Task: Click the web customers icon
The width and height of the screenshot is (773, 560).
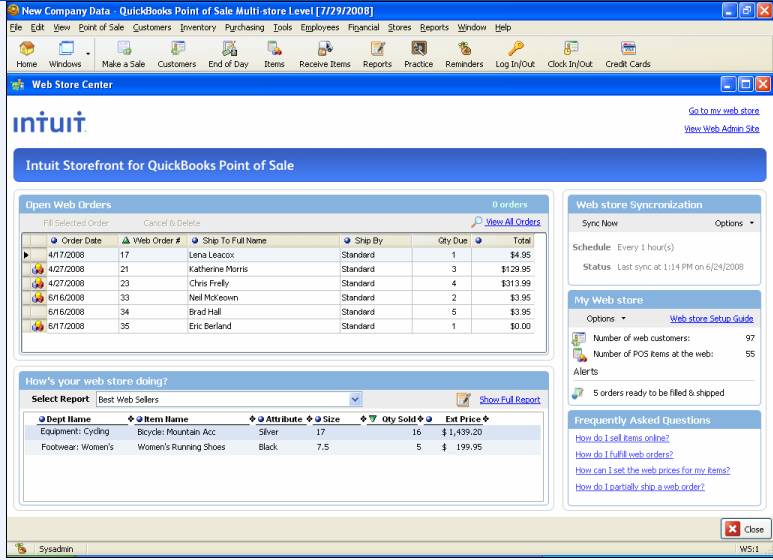Action: tap(579, 338)
